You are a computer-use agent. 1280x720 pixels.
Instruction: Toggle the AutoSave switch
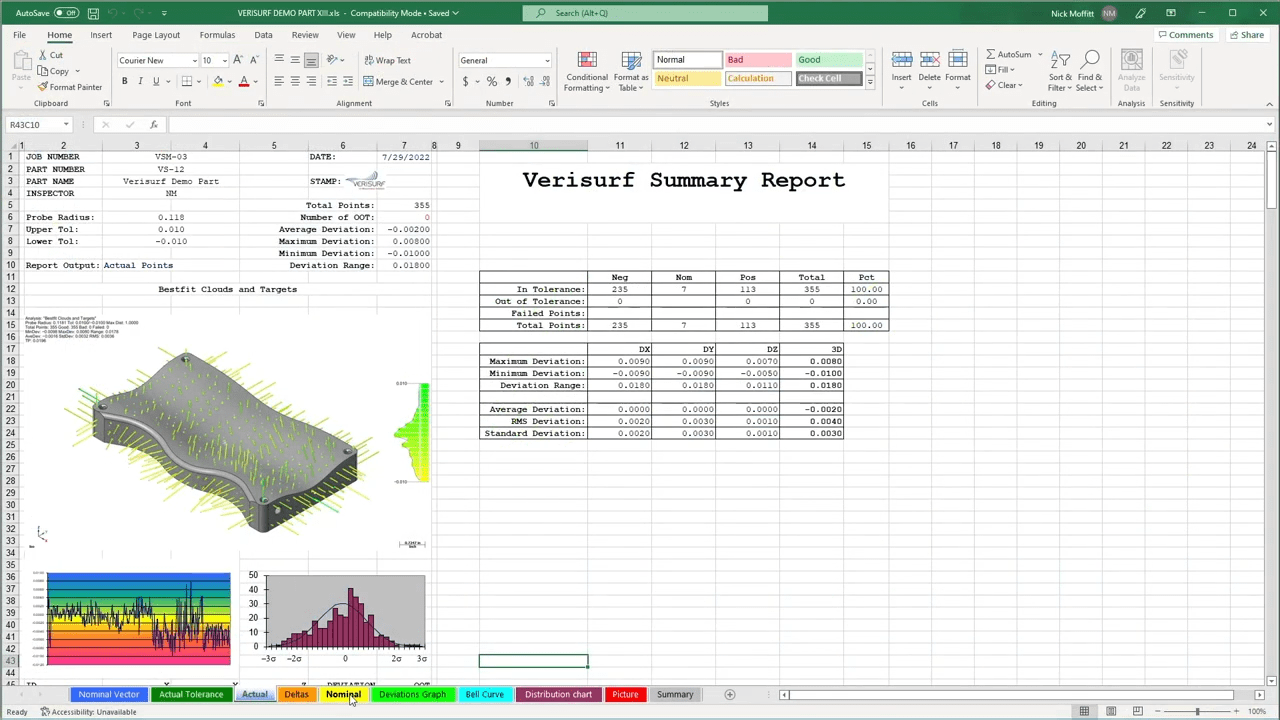coord(66,13)
